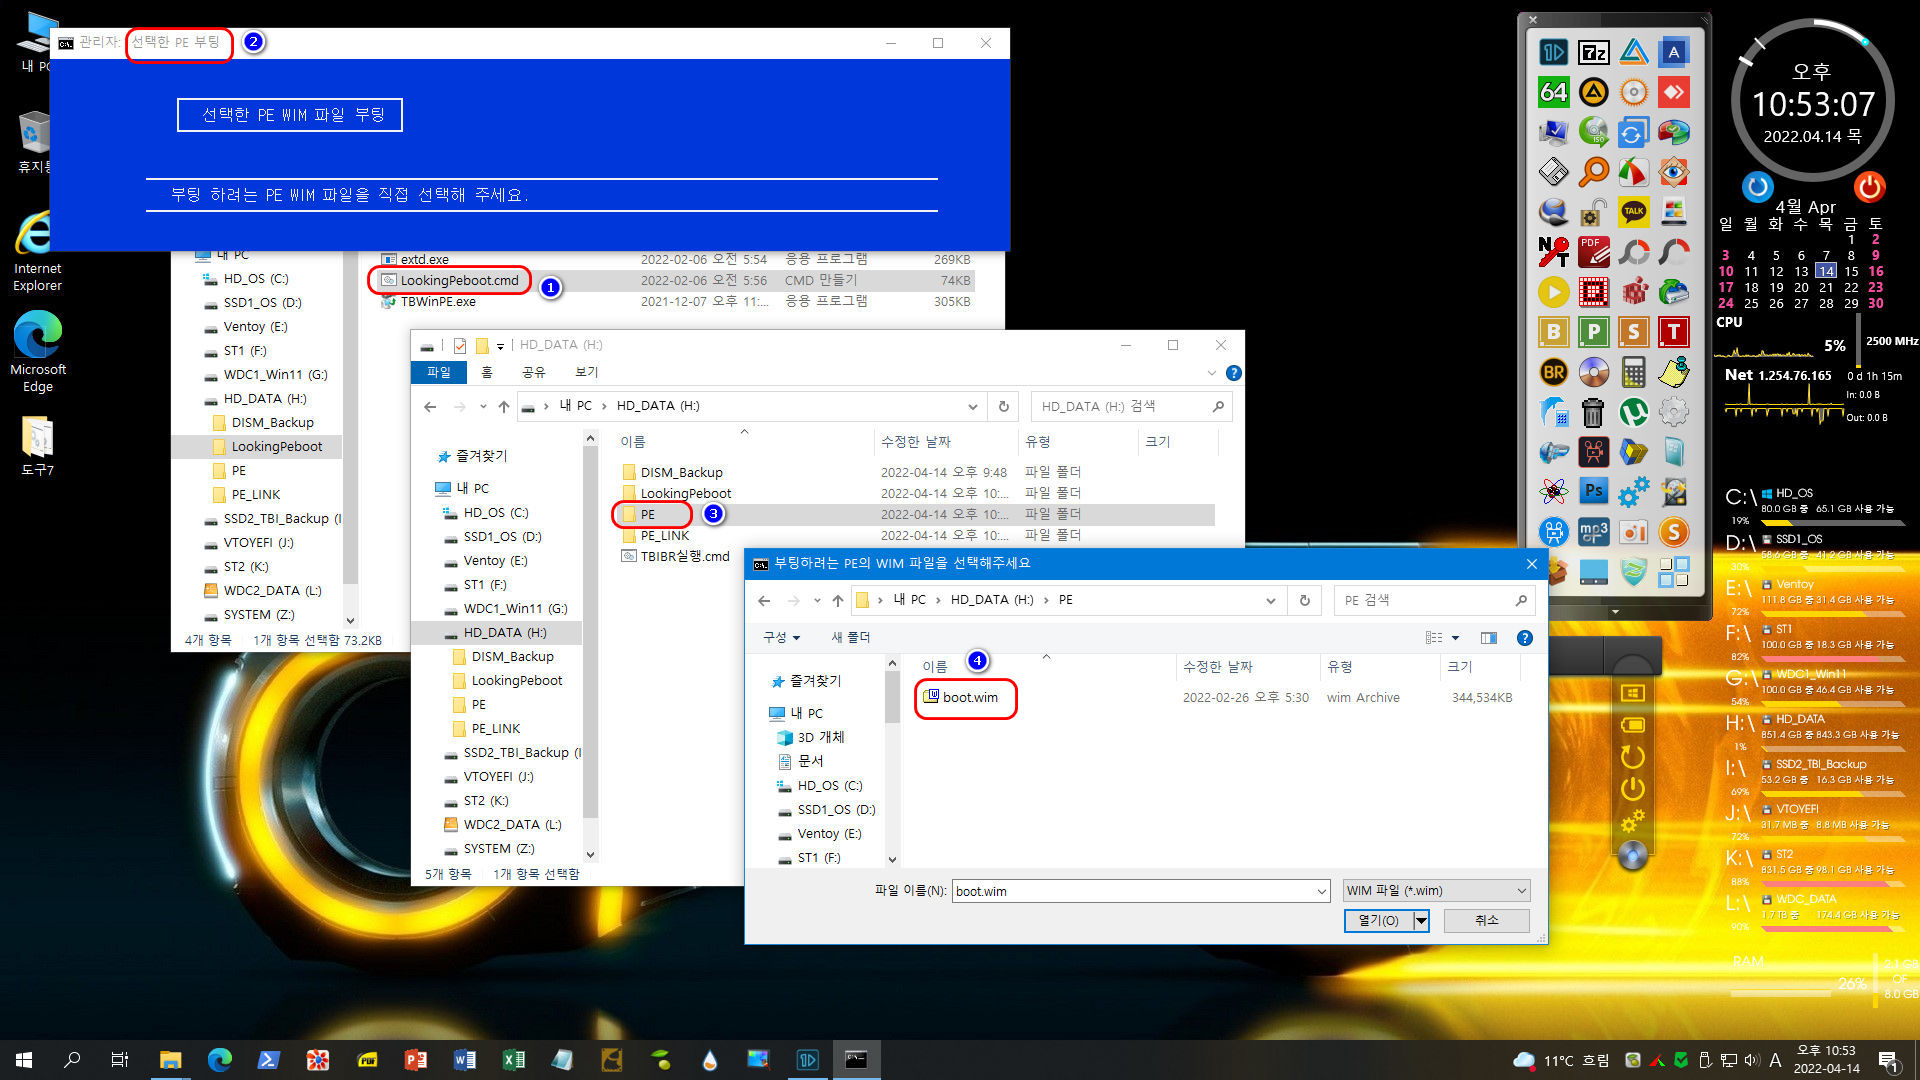The width and height of the screenshot is (1920, 1080).
Task: Toggle the preview pane in file dialog
Action: [x=1488, y=638]
